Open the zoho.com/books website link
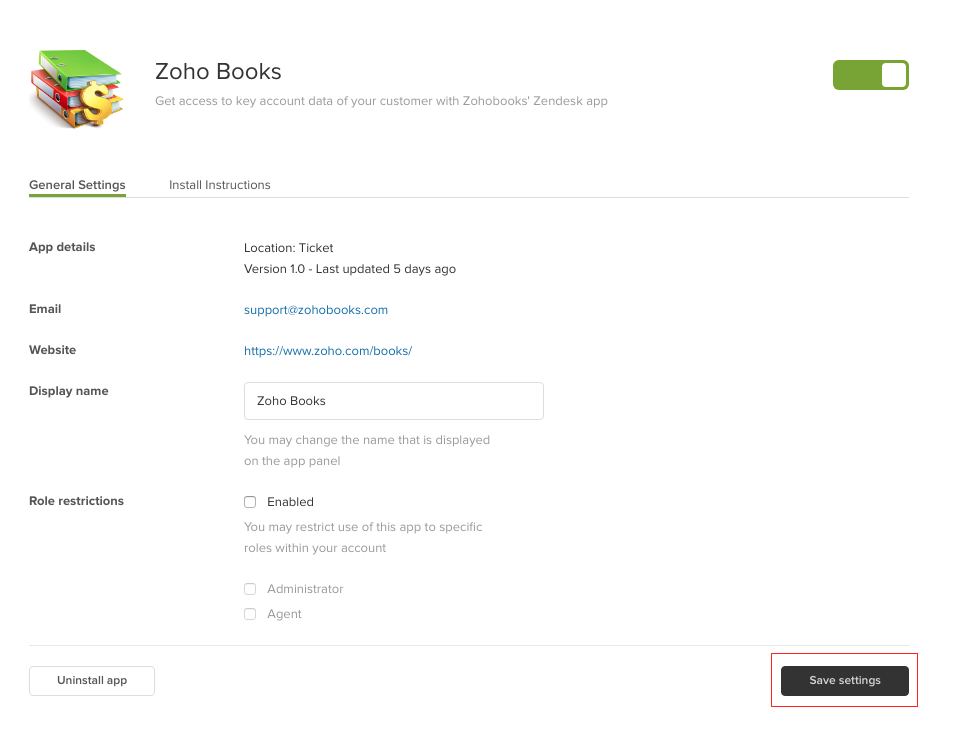The width and height of the screenshot is (968, 737). coord(328,351)
